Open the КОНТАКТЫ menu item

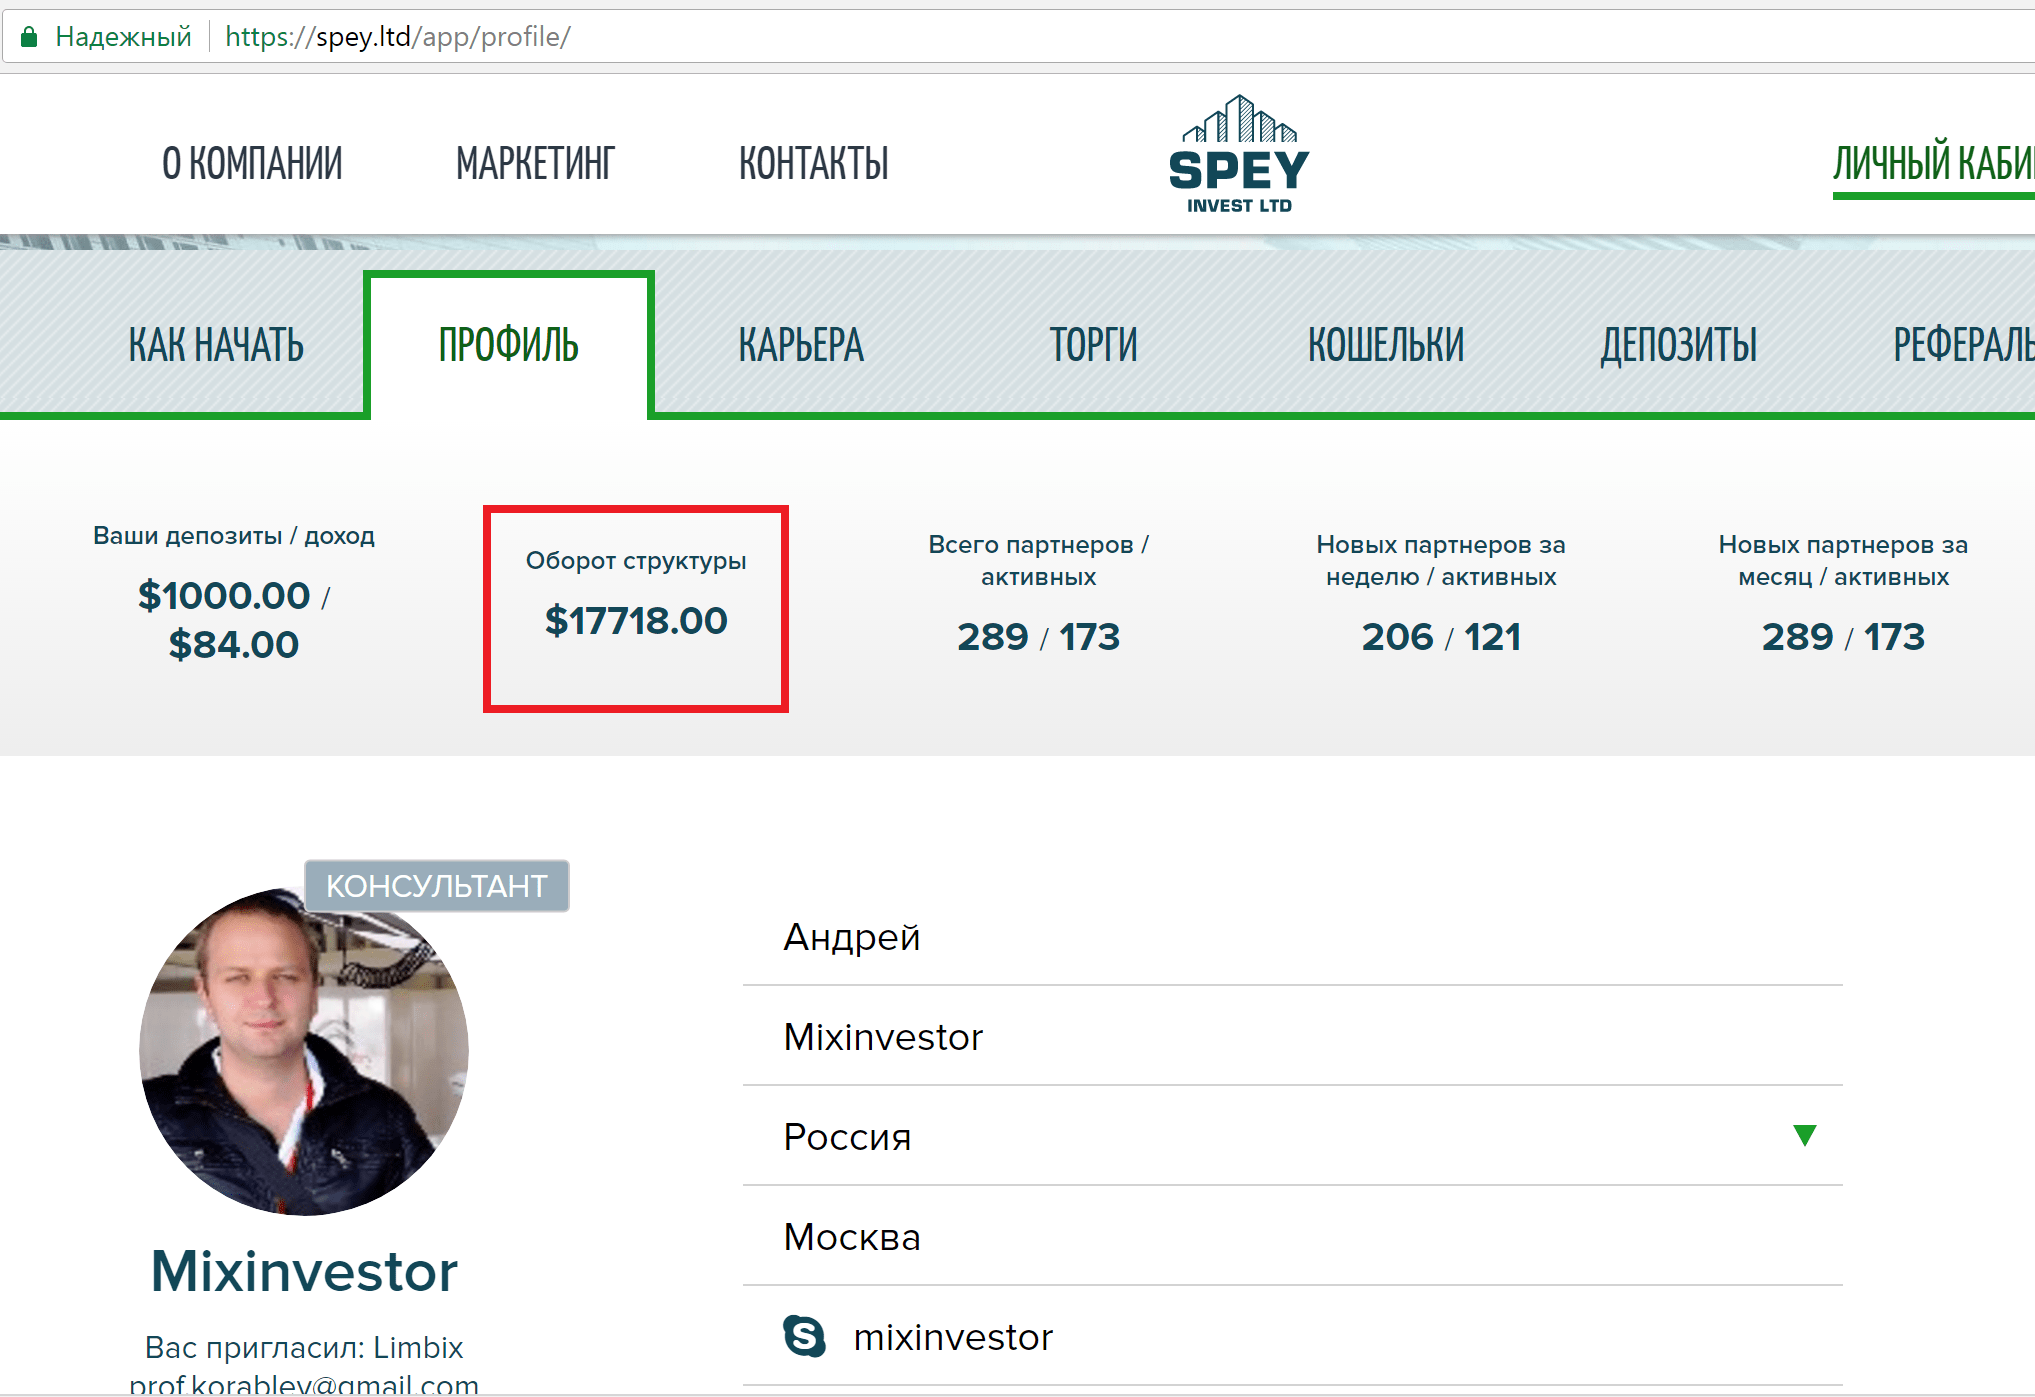tap(813, 163)
